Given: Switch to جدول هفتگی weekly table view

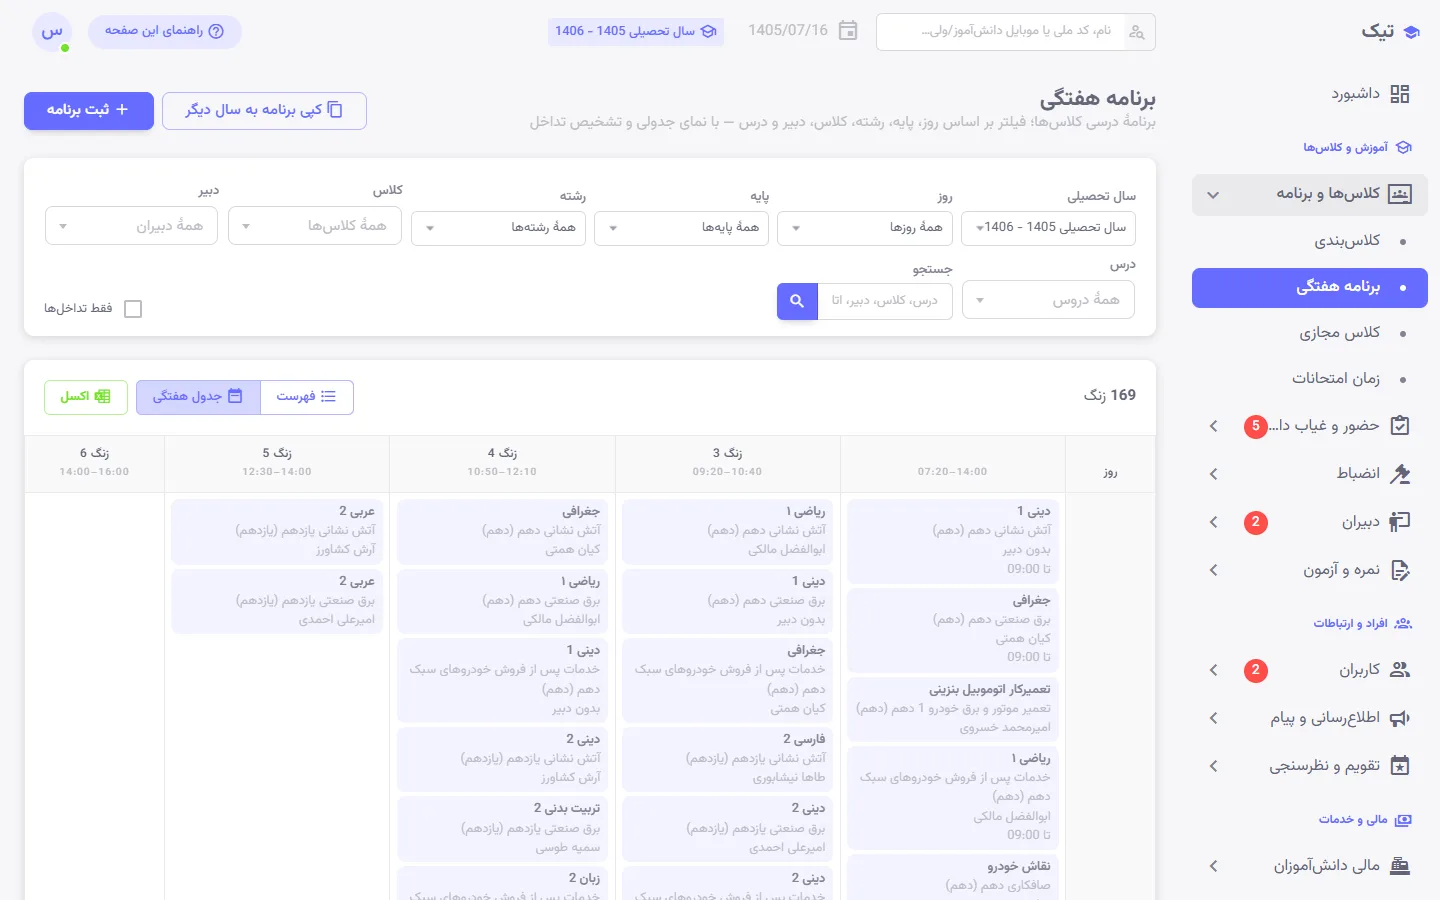Looking at the screenshot, I should click(198, 397).
